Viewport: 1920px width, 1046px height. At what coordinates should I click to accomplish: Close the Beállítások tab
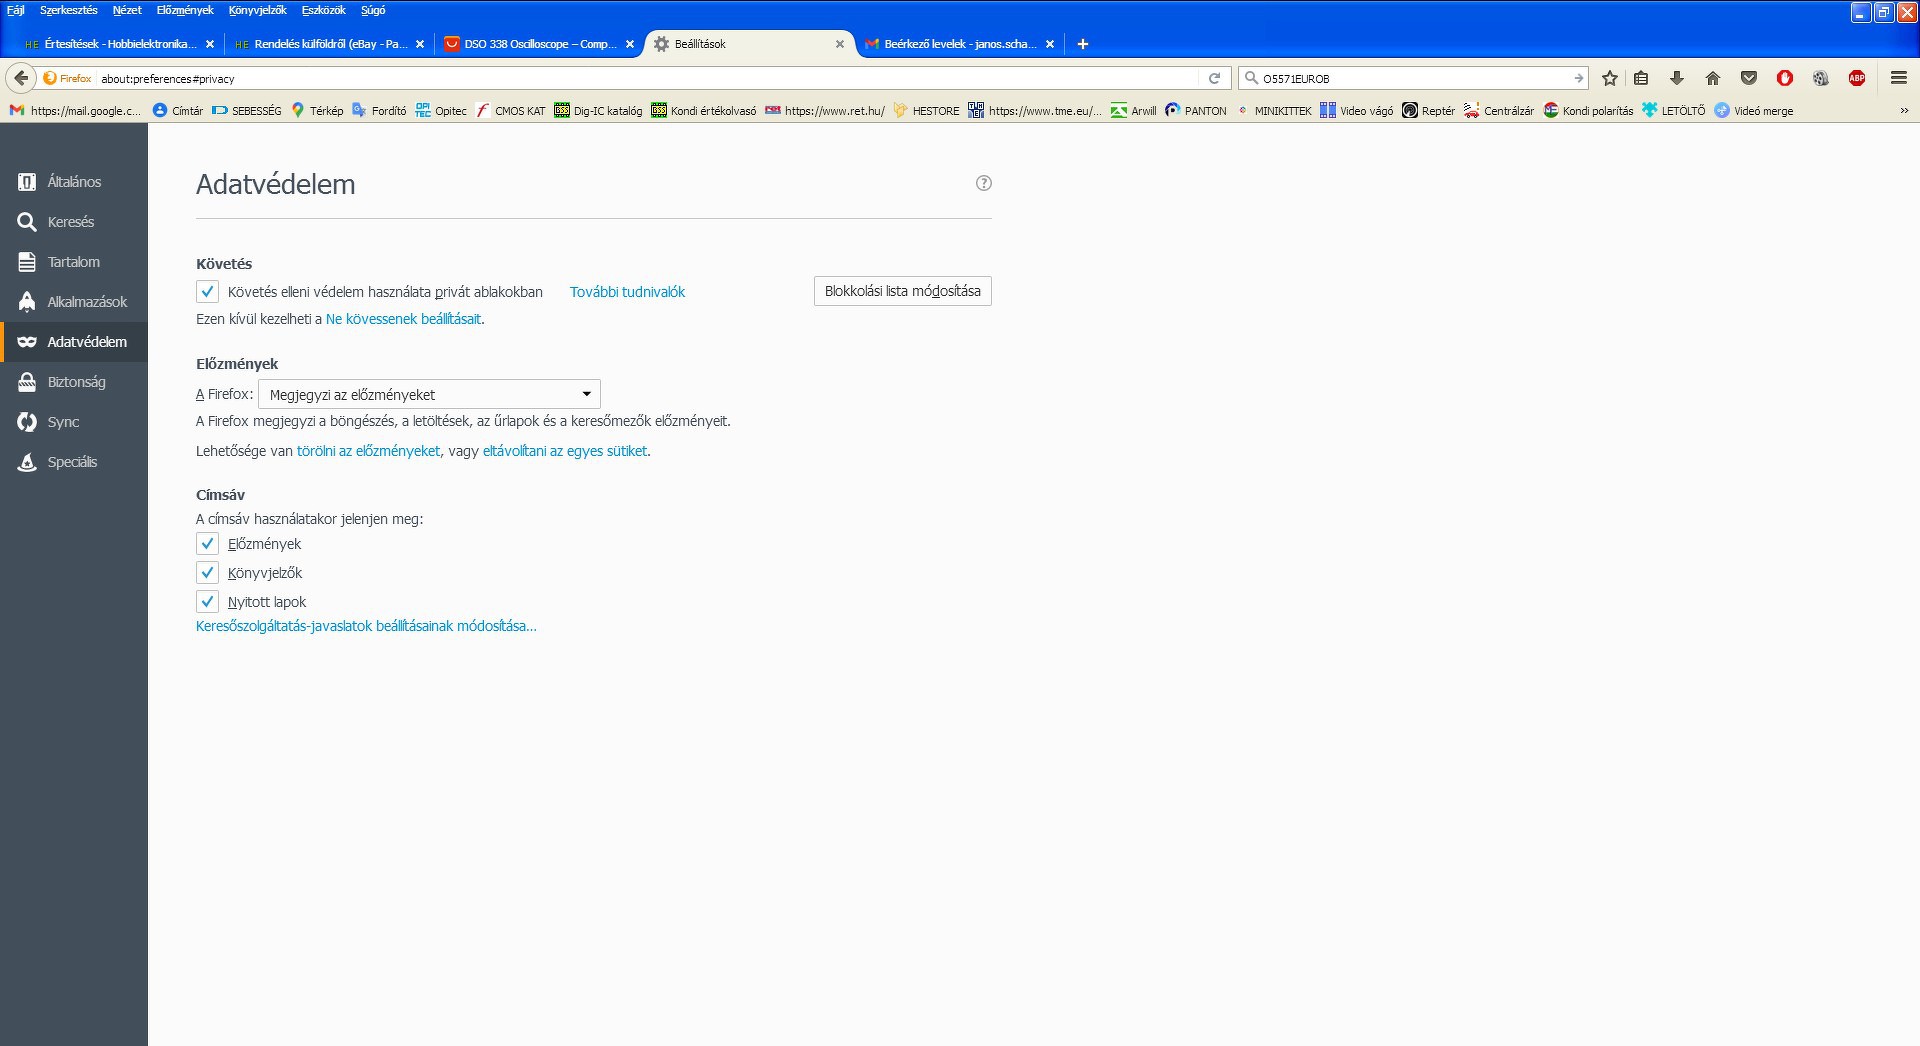click(840, 44)
